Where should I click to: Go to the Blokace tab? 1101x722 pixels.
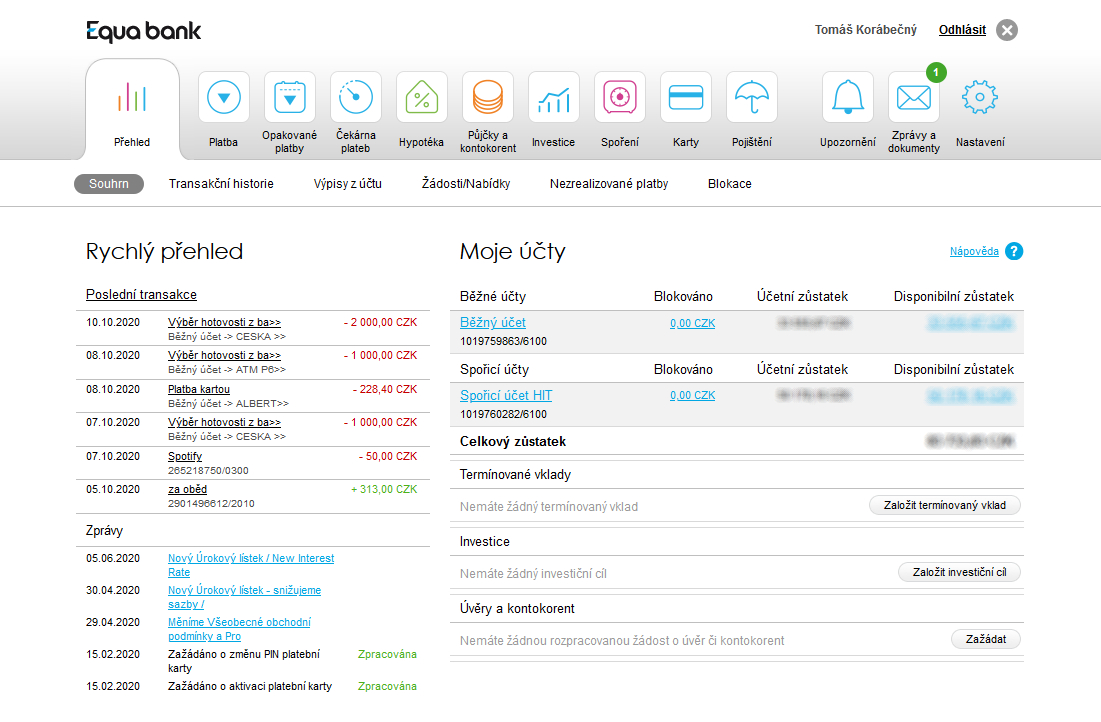tap(729, 184)
